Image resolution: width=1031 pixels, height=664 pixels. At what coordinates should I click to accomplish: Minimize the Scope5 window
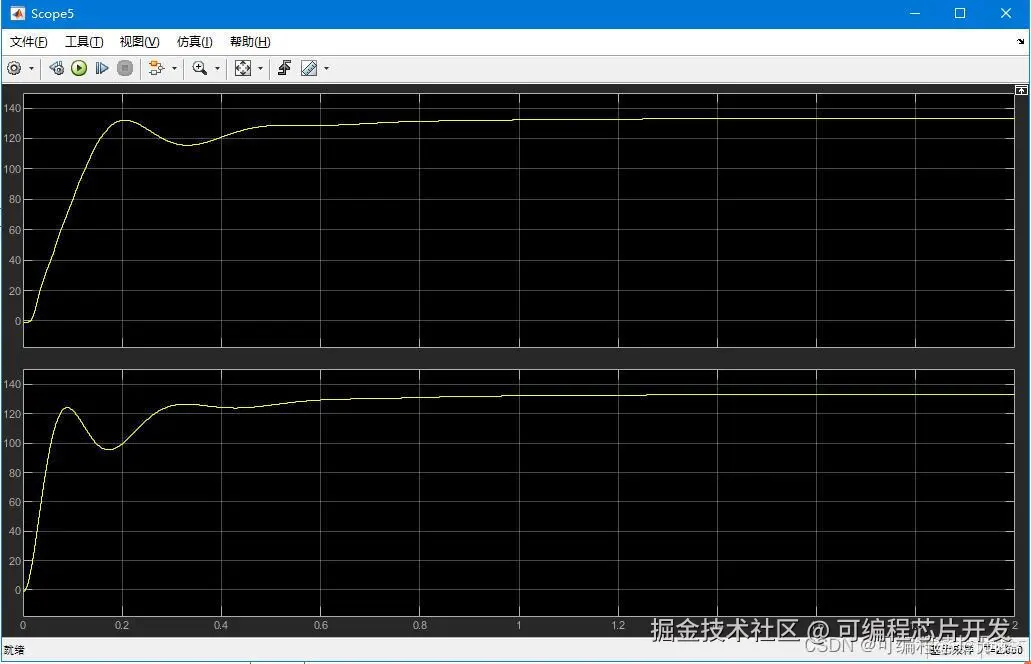coord(915,13)
